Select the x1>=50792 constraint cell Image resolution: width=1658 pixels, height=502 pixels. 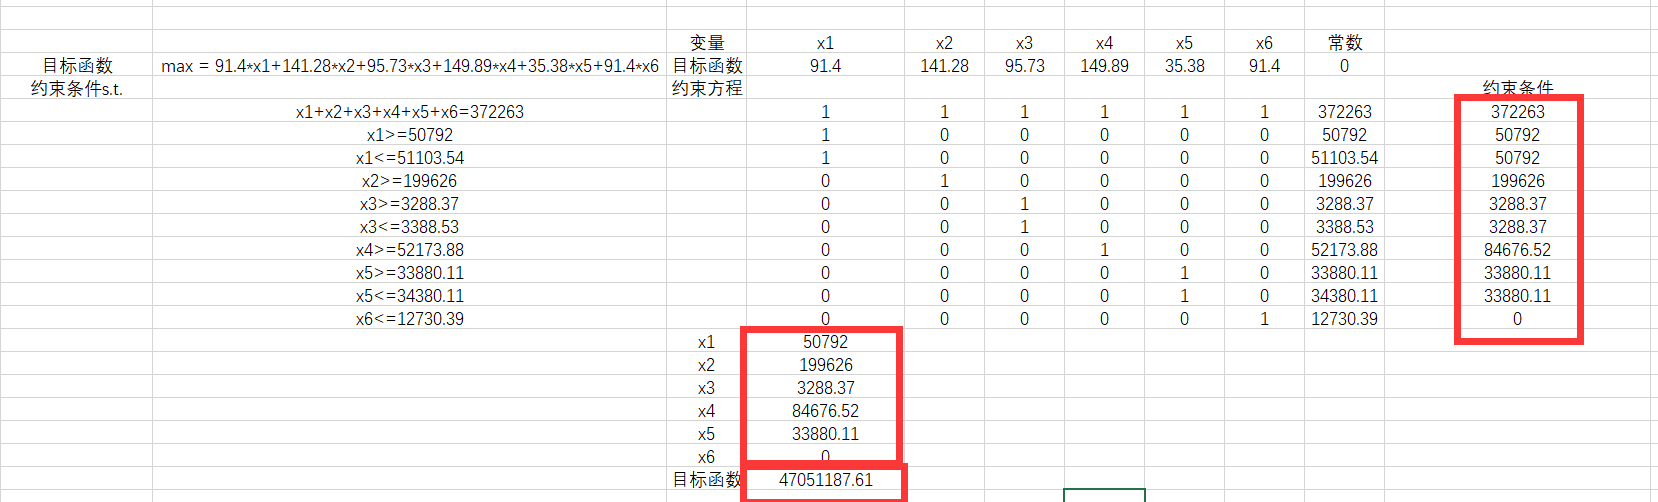point(410,135)
